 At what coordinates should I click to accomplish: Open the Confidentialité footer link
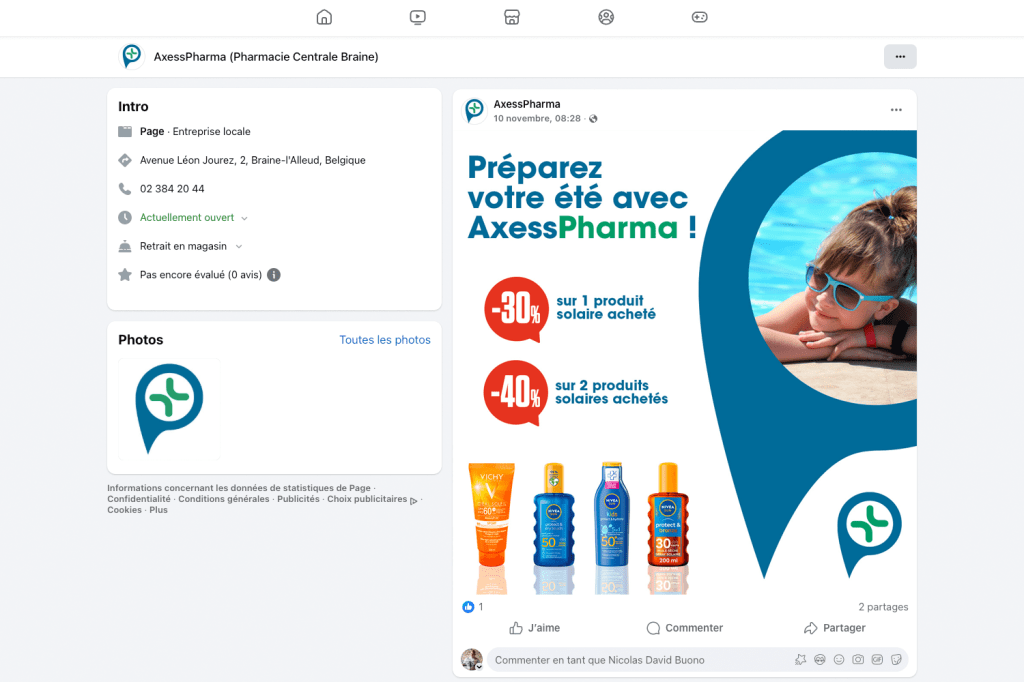[138, 499]
